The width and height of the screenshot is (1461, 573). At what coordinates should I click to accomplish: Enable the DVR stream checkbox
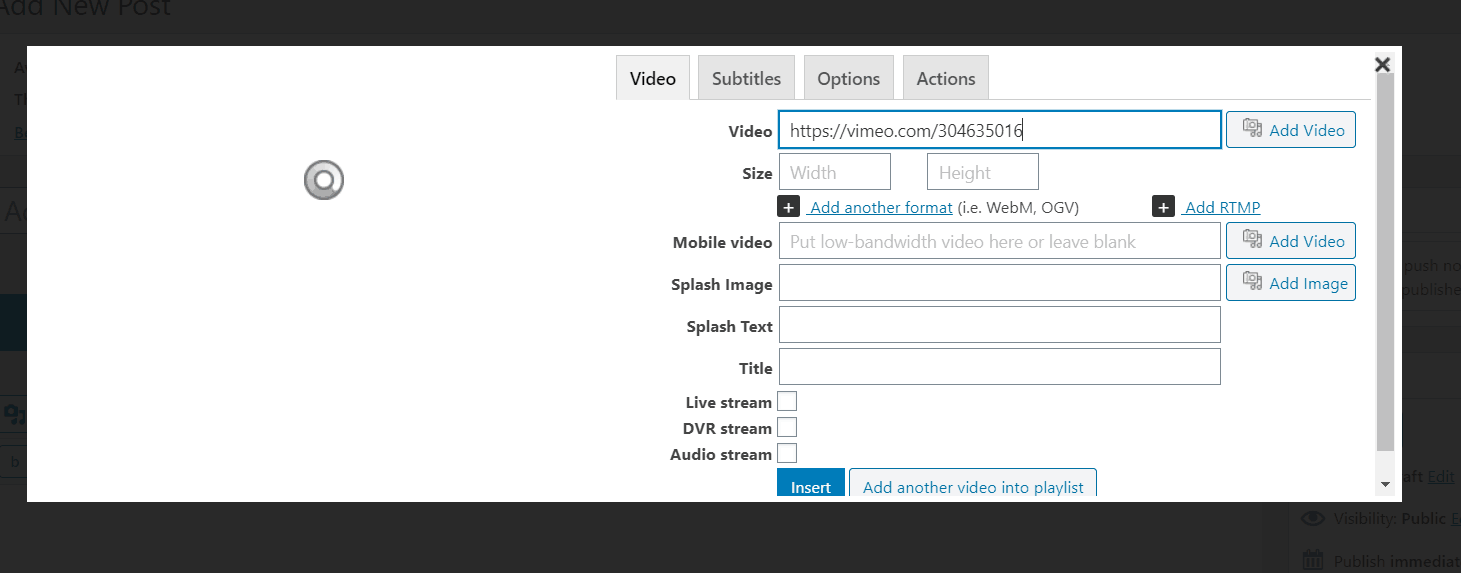point(787,427)
